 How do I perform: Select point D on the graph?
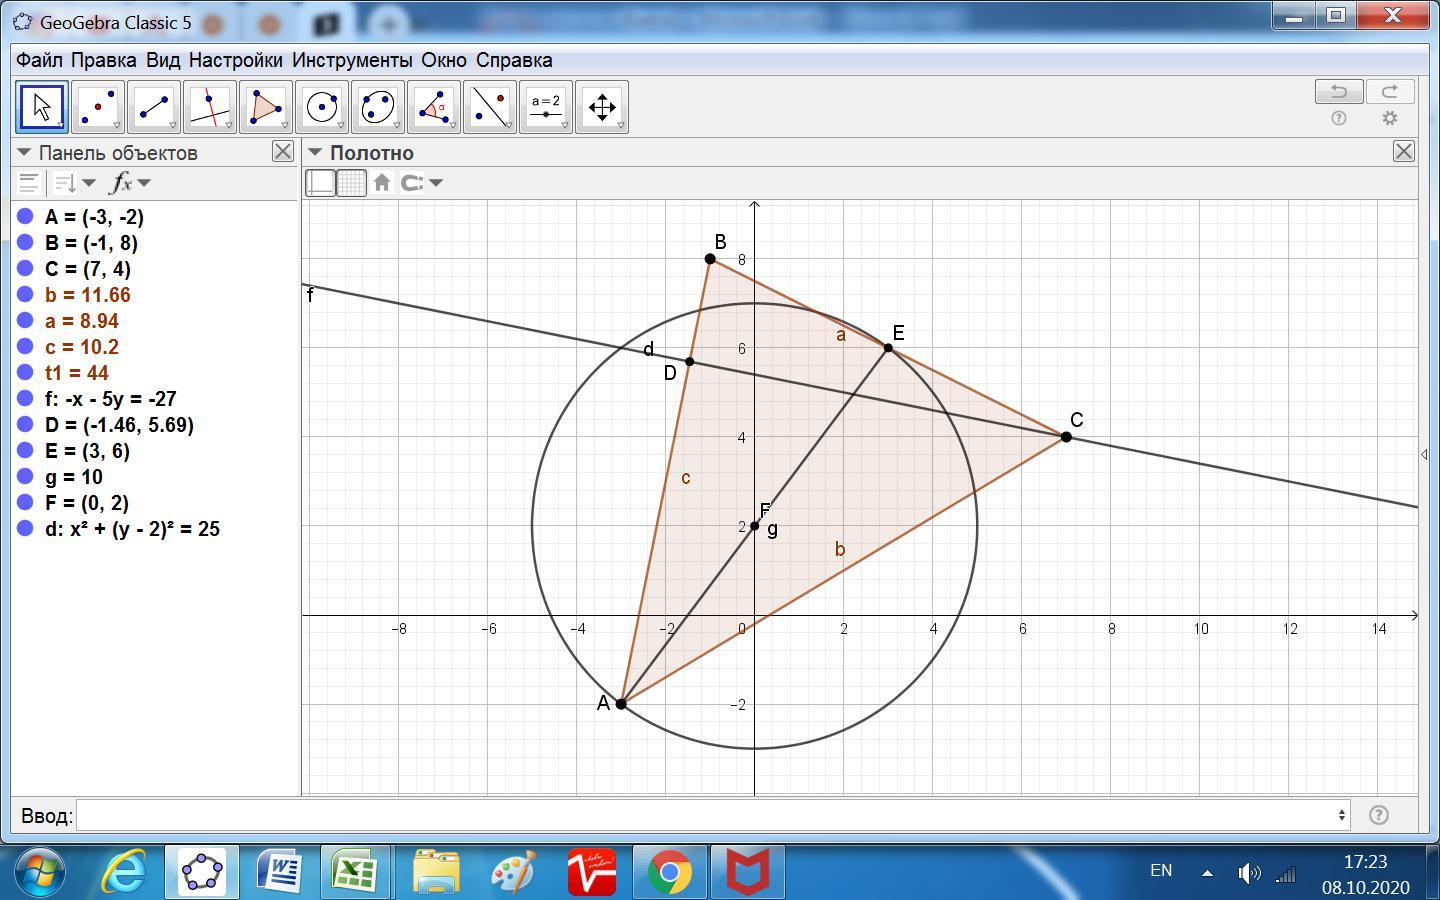click(689, 361)
